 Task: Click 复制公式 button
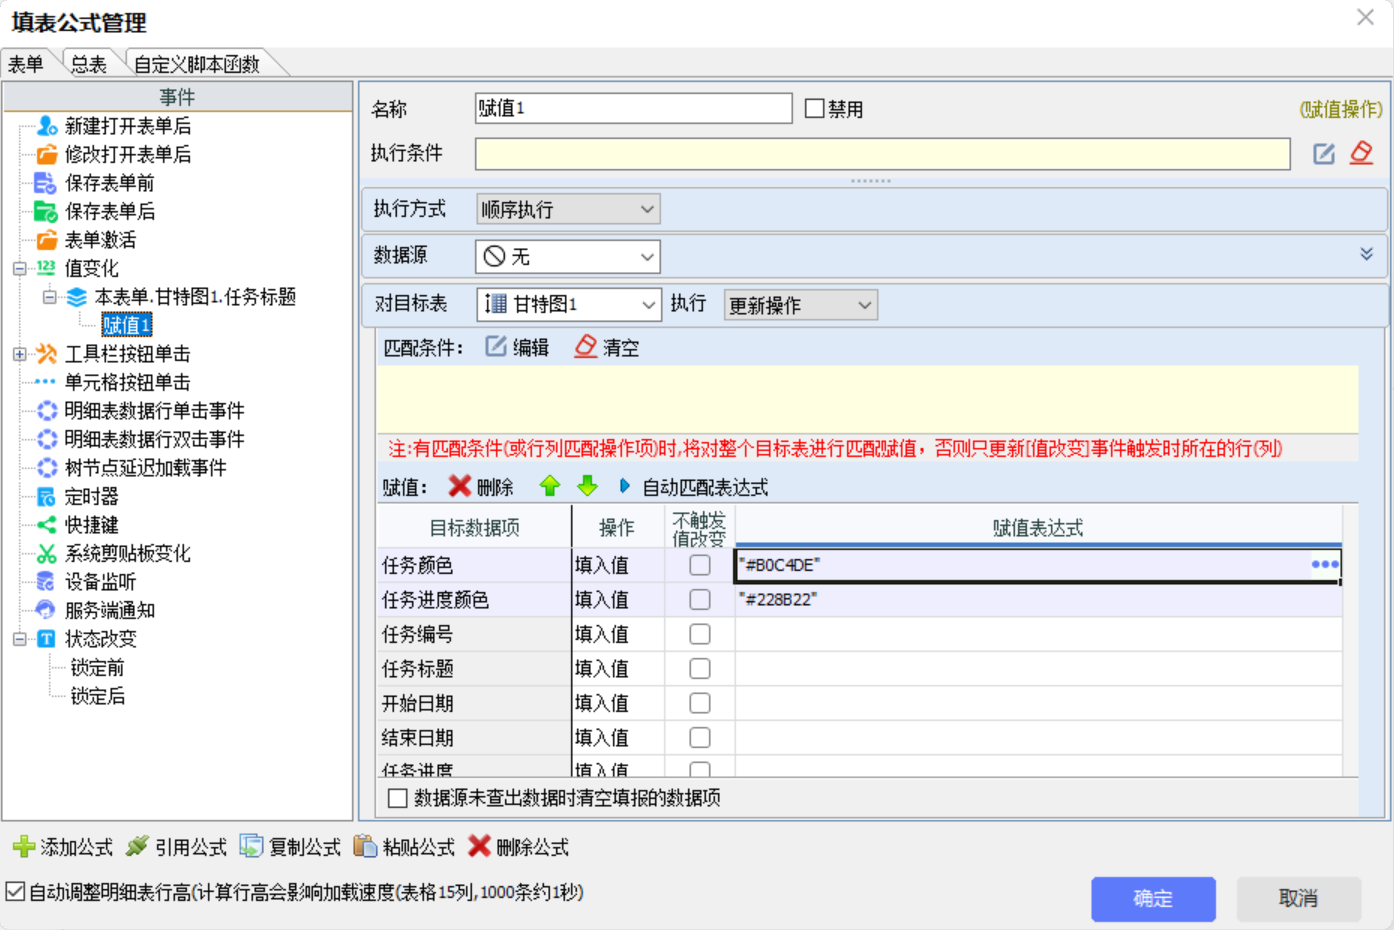(x=291, y=847)
